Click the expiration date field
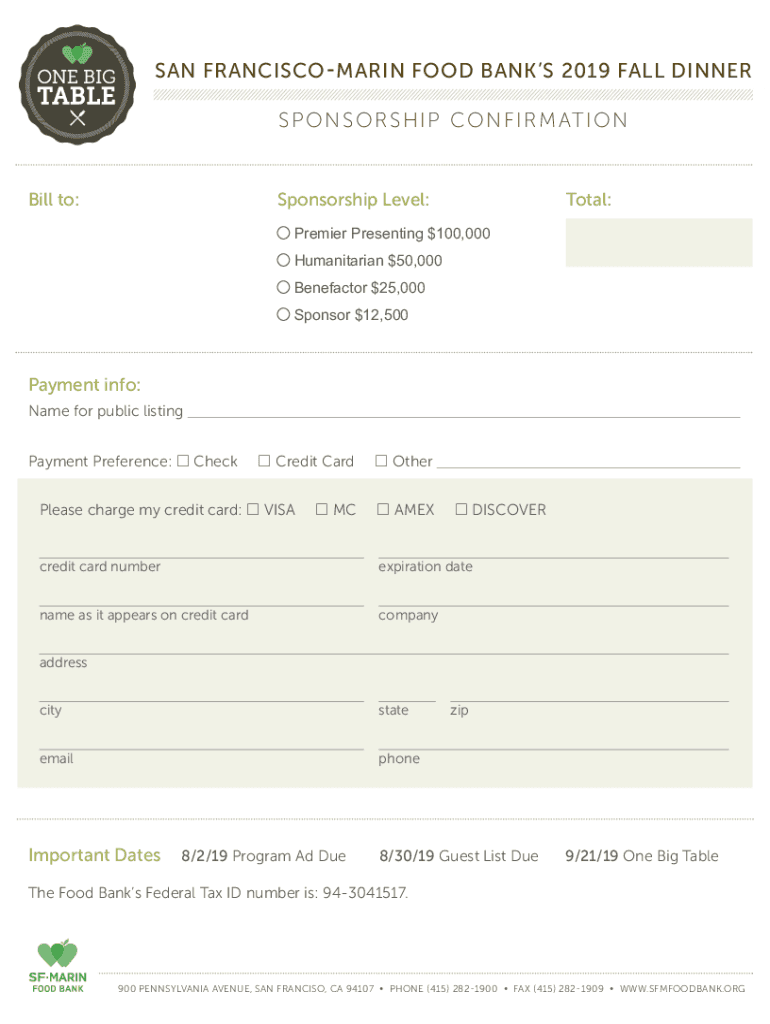This screenshot has width=770, height=1024. 553,549
